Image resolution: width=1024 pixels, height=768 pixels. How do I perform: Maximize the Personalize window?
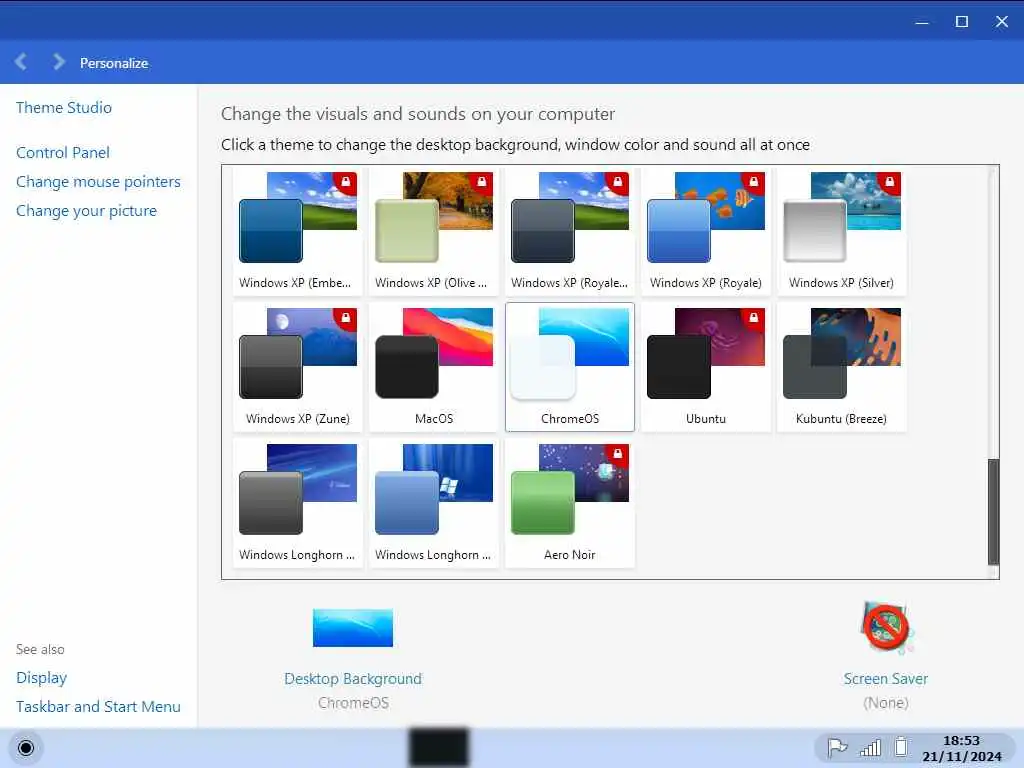(x=961, y=22)
